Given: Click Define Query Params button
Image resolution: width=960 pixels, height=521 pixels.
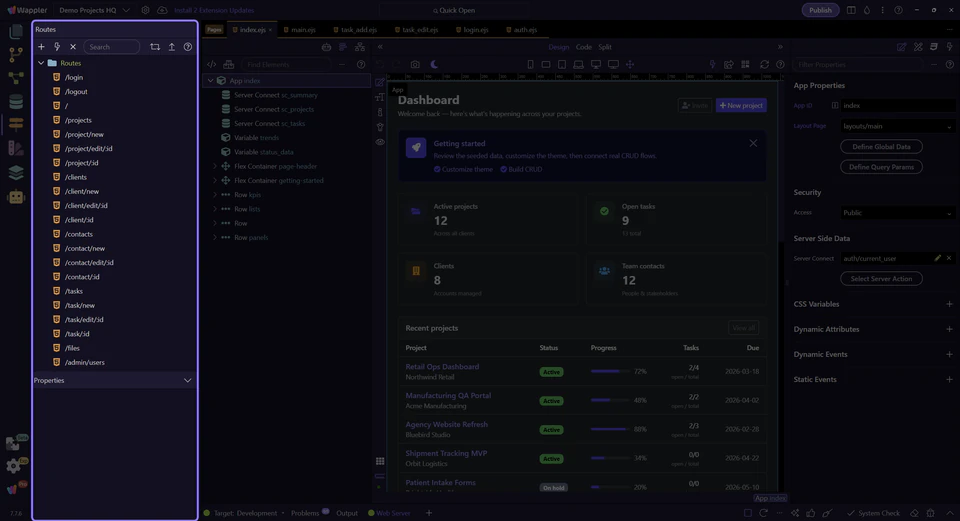Looking at the screenshot, I should [x=881, y=167].
